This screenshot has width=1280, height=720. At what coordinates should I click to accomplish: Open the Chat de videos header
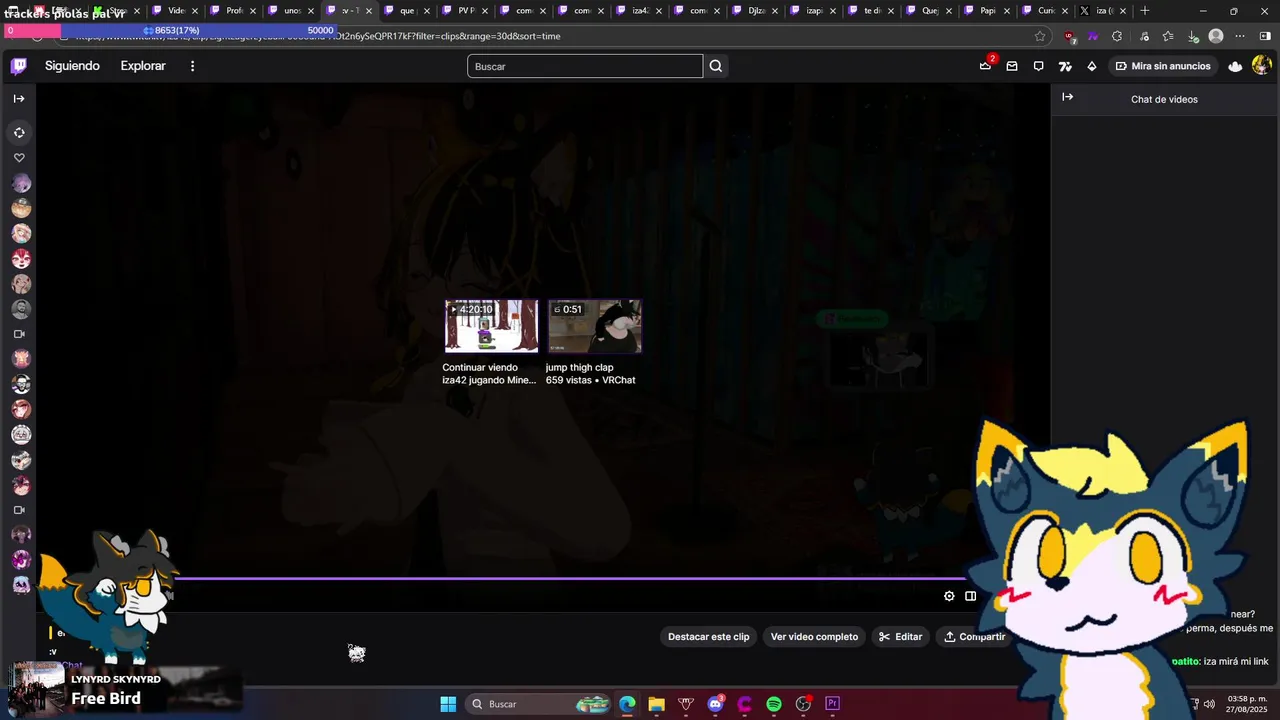(1164, 99)
